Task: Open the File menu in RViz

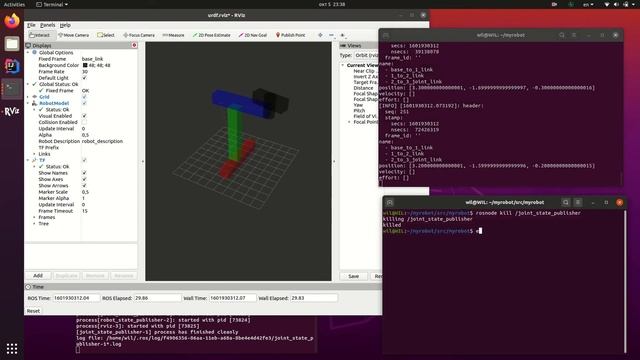Action: [x=31, y=25]
